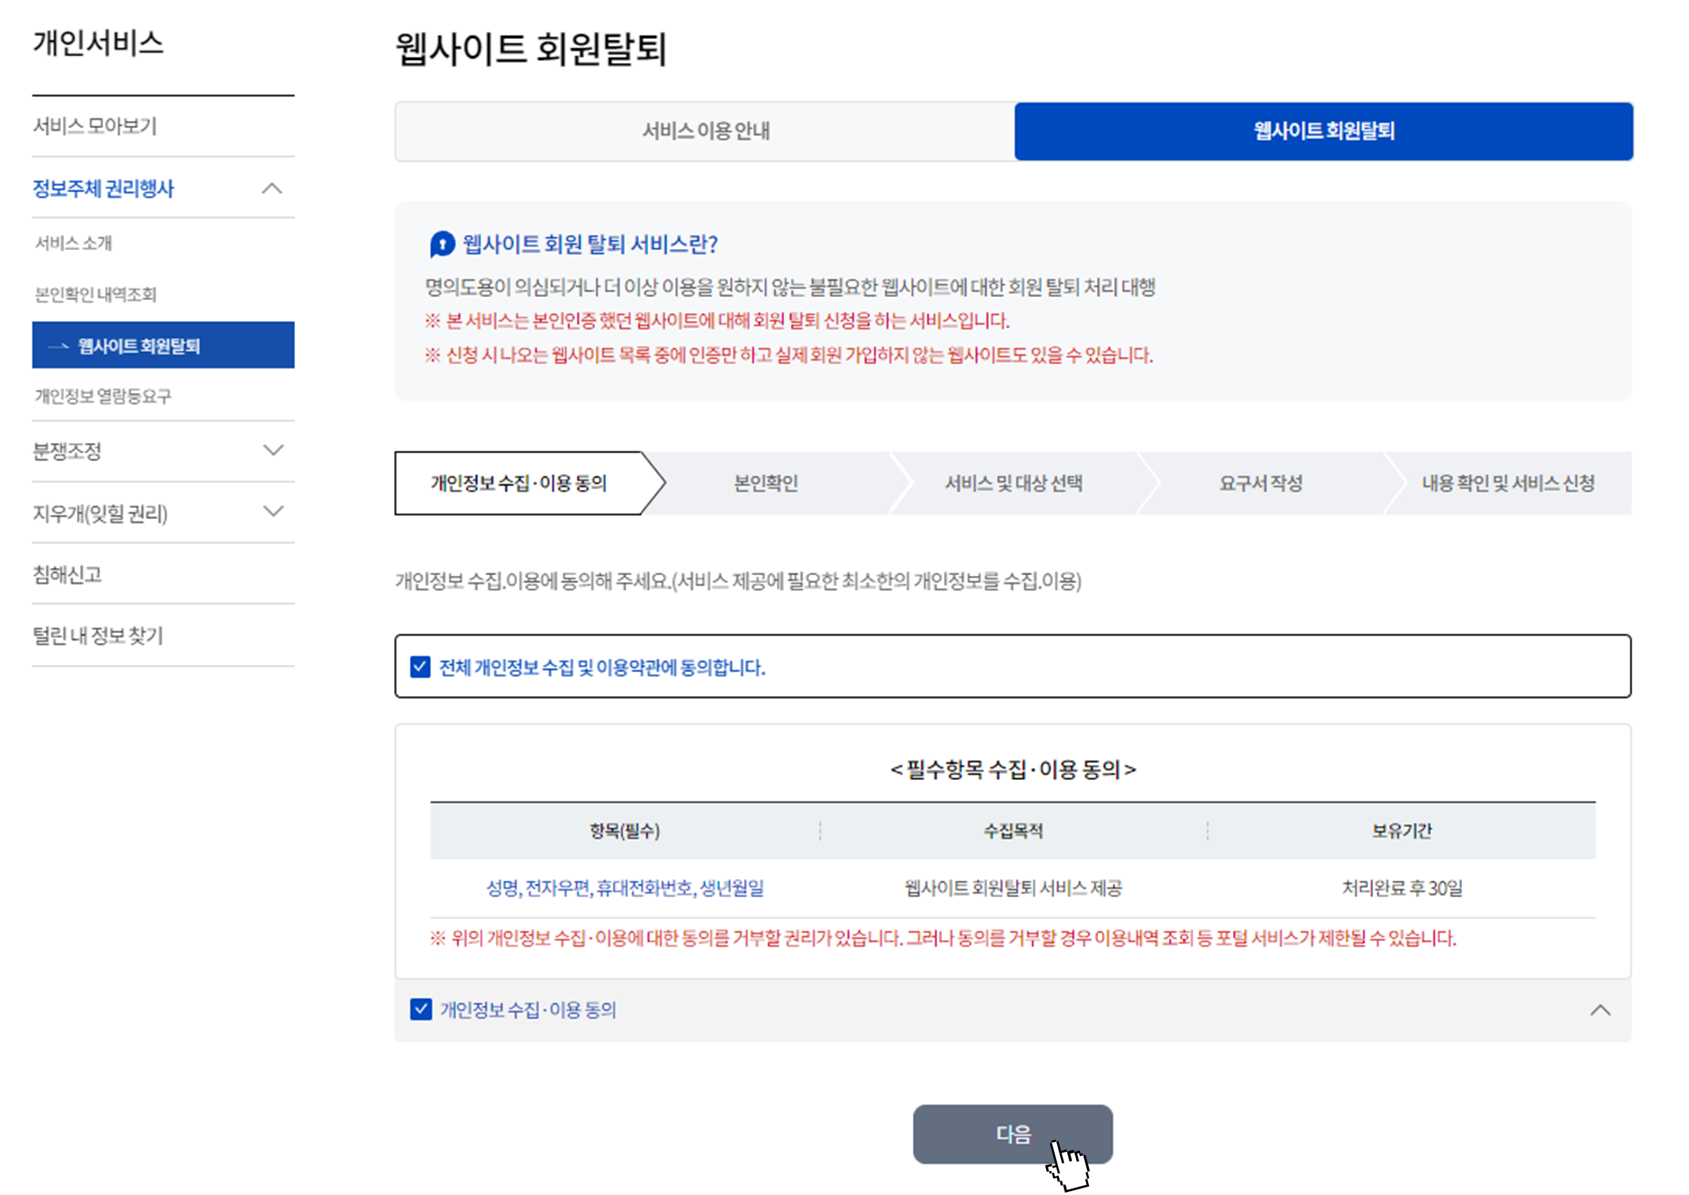The image size is (1689, 1195).
Task: Select 웹사이트 회원탈퇴 in sidebar
Action: (163, 345)
